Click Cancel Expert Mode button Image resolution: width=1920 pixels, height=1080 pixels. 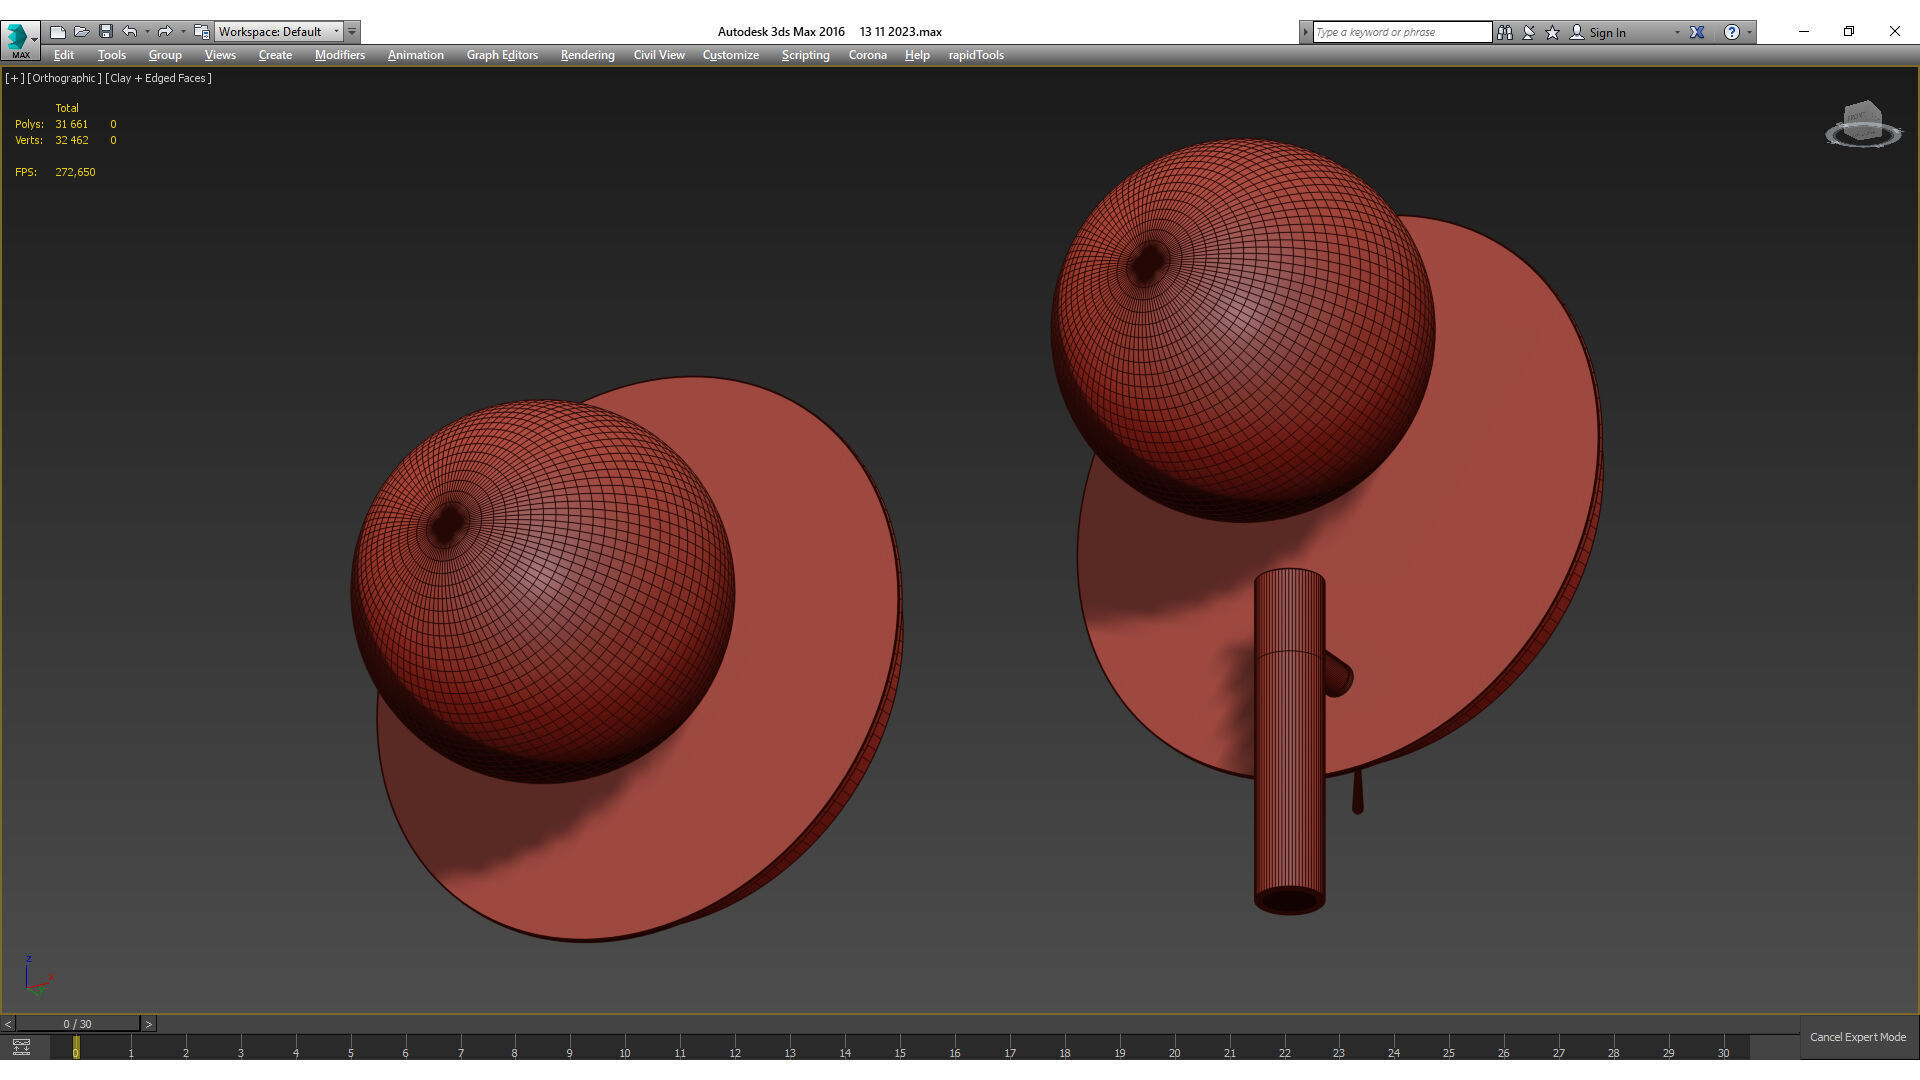(1857, 1037)
